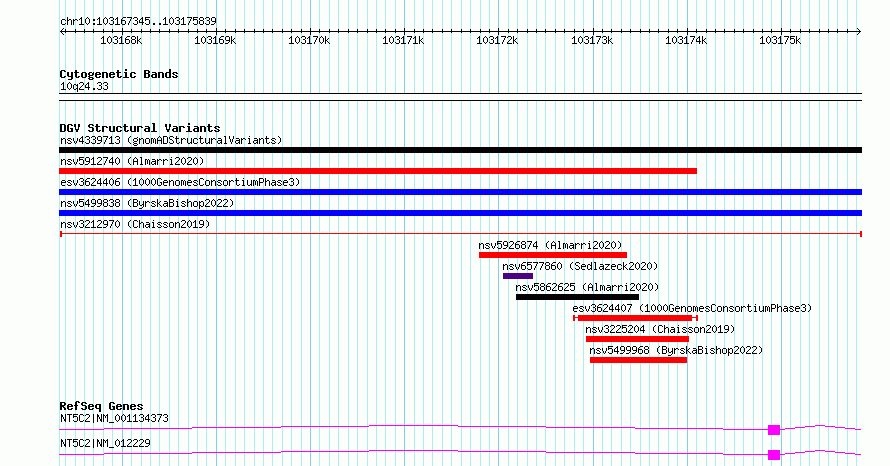Viewport: 890px width, 466px height.
Task: Click the red bar of nsv5926874
Action: point(553,255)
